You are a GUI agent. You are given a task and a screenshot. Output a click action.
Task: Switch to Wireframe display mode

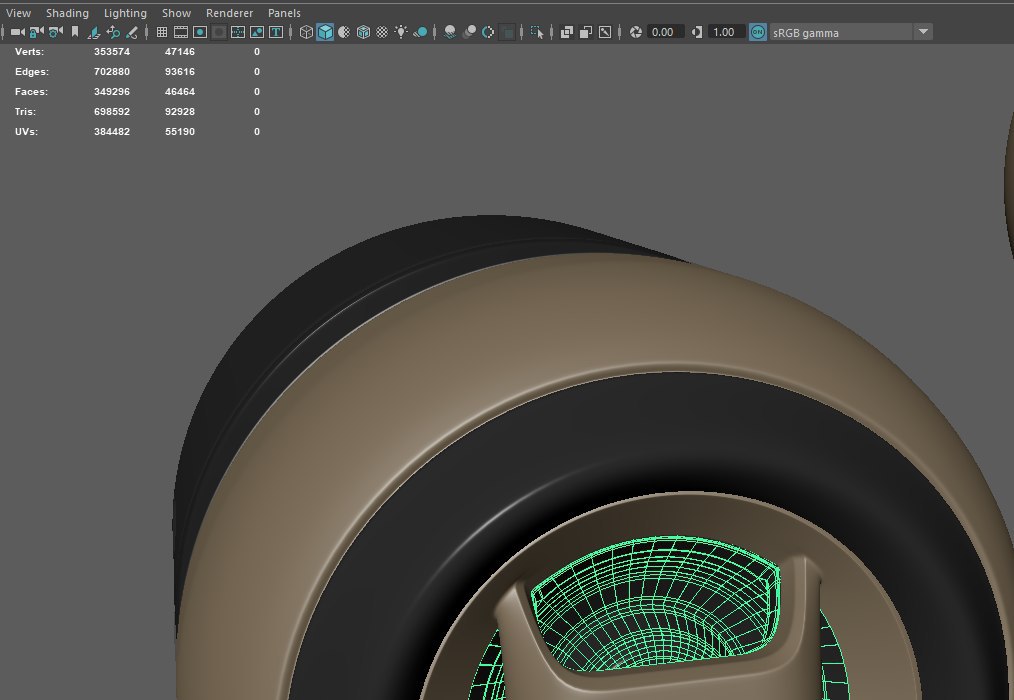[x=306, y=32]
